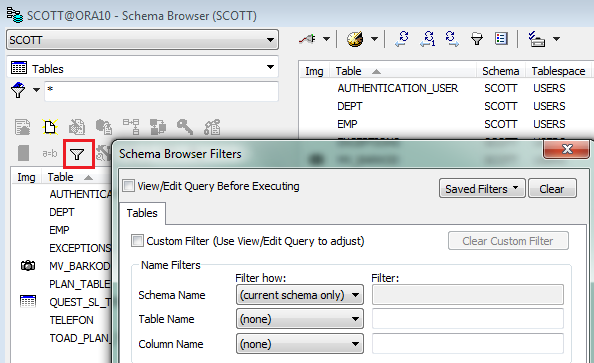Select AUTHENTICATION_USER row in right panel
This screenshot has width=594, height=363.
point(398,88)
